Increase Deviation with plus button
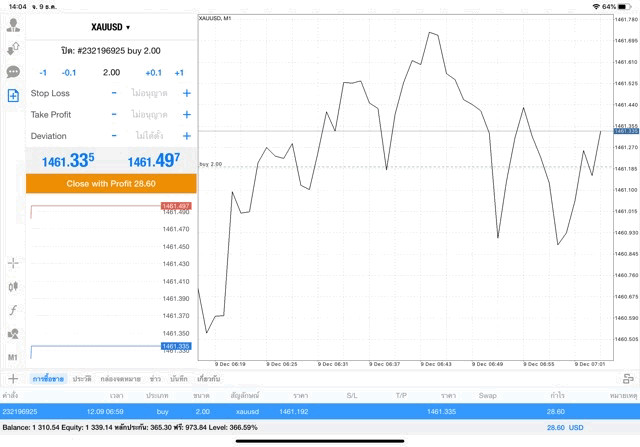Viewport: 640px width, 447px height. point(186,136)
